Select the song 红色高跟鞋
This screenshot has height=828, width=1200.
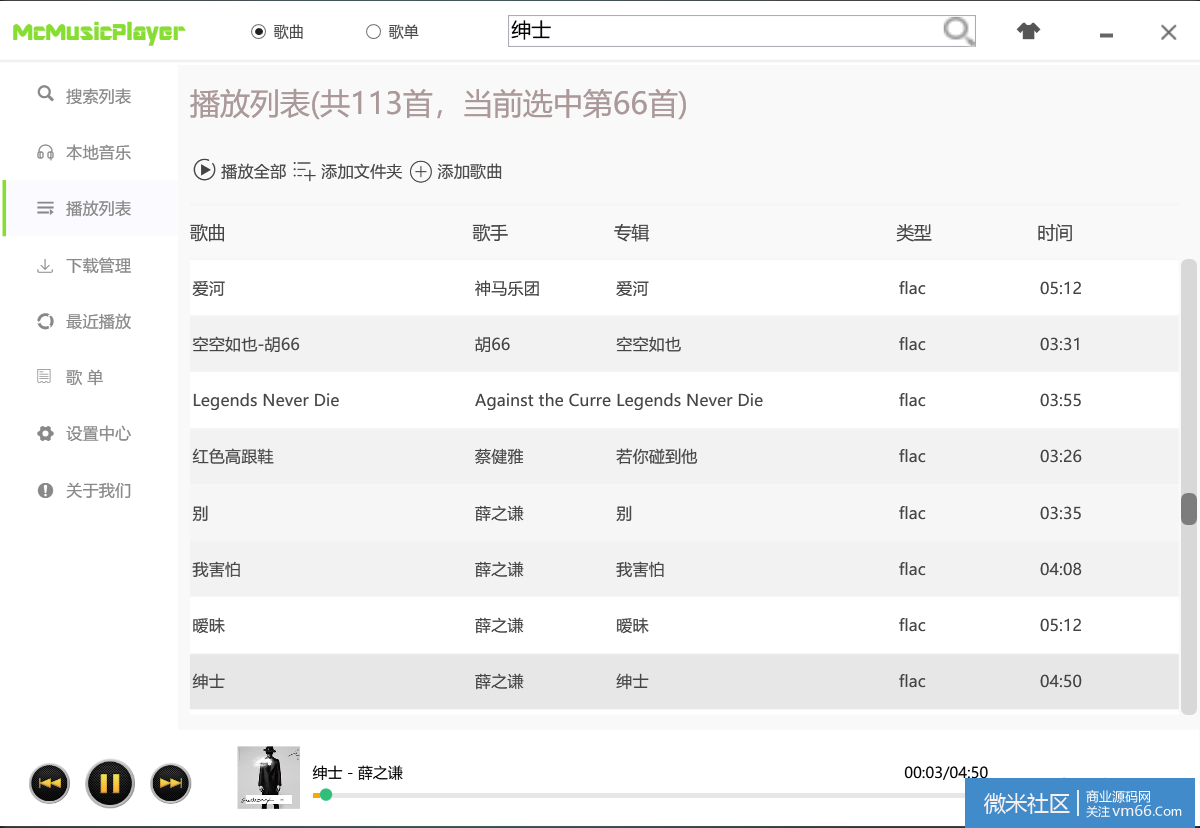coord(684,456)
